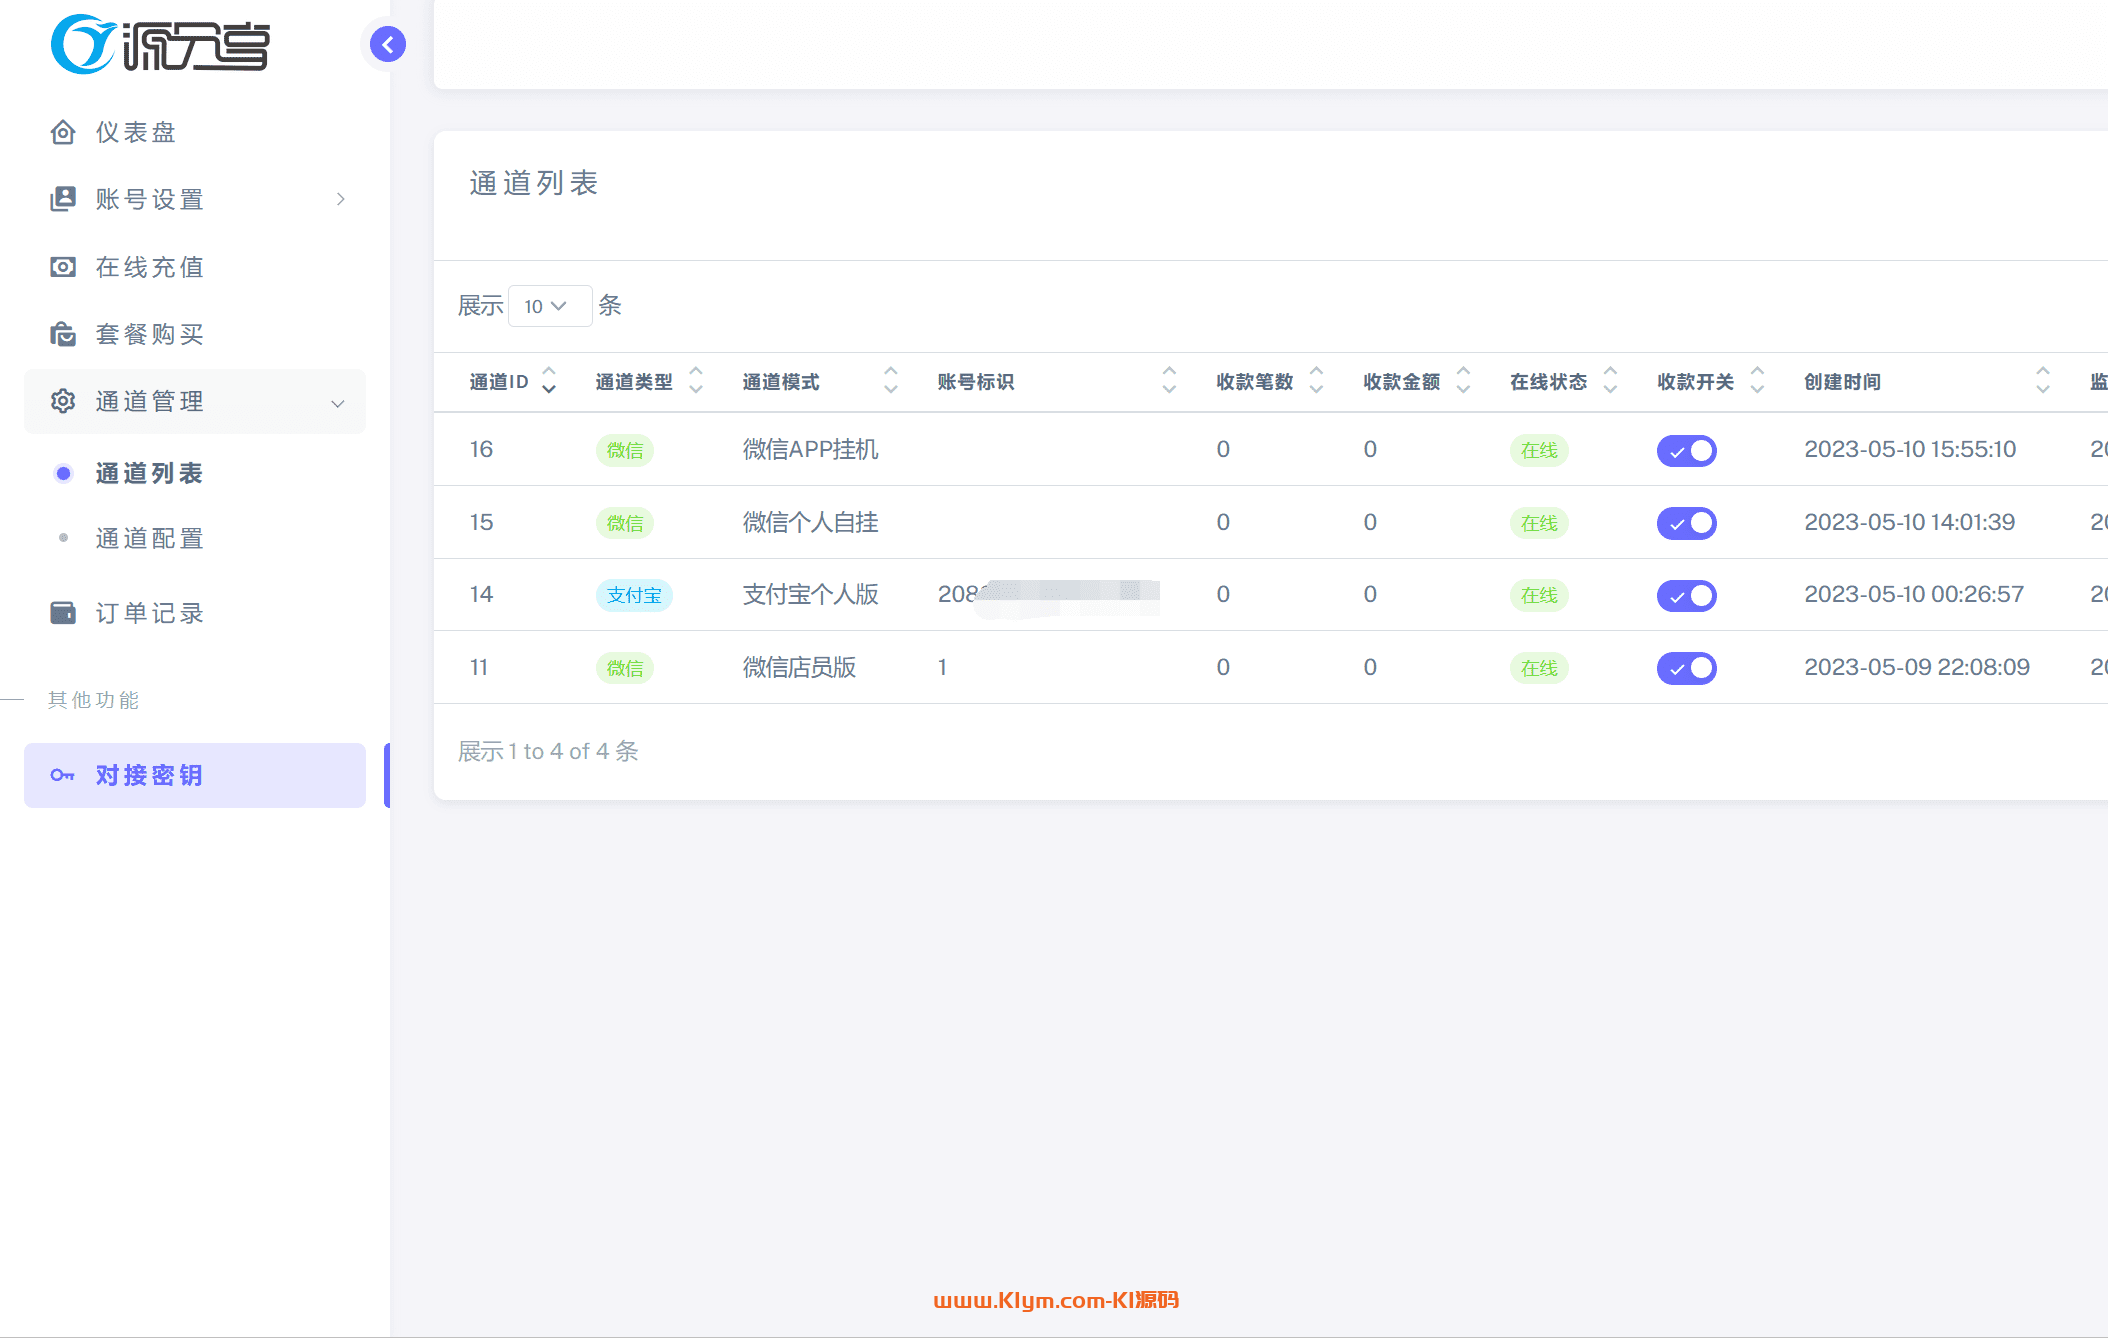This screenshot has height=1338, width=2108.
Task: Expand the 账号设置 submenu arrow
Action: click(341, 199)
